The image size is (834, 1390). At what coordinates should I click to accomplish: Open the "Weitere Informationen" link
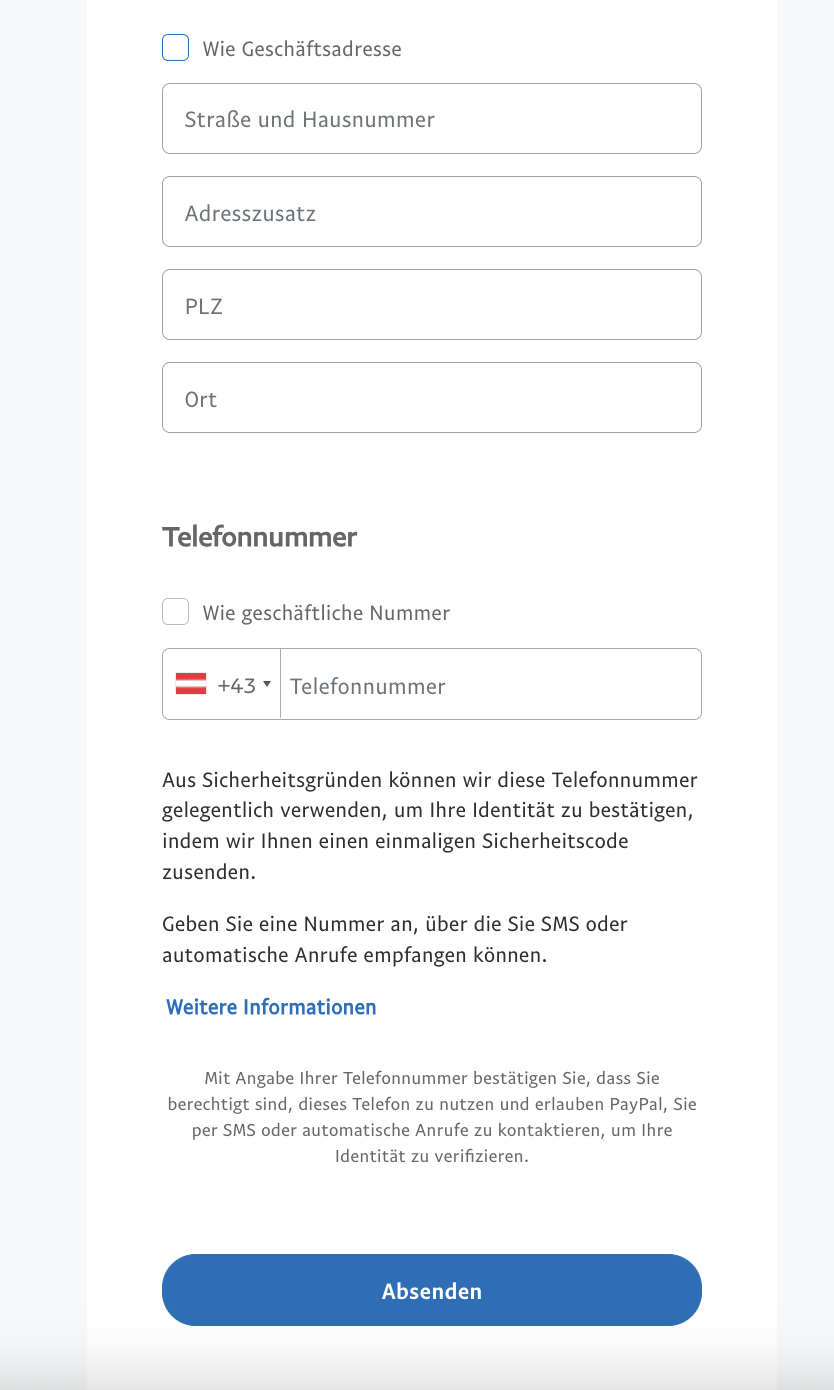point(271,1007)
